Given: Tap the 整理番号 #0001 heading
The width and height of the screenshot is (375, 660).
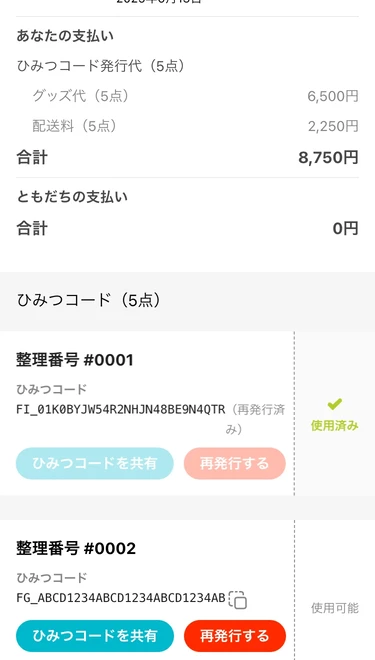Looking at the screenshot, I should [x=75, y=360].
